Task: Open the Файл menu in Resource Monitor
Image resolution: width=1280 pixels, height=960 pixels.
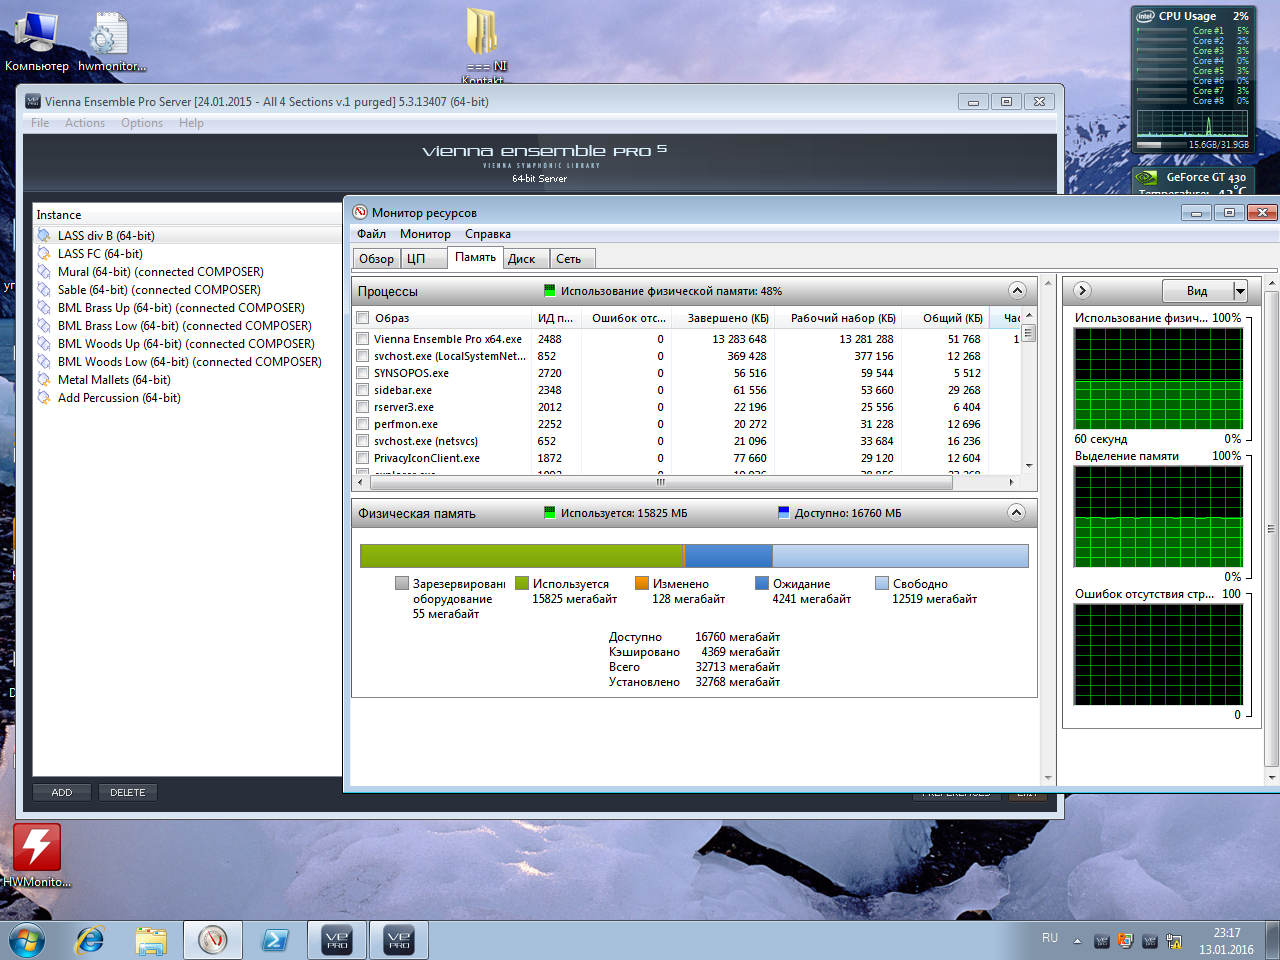Action: tap(372, 234)
